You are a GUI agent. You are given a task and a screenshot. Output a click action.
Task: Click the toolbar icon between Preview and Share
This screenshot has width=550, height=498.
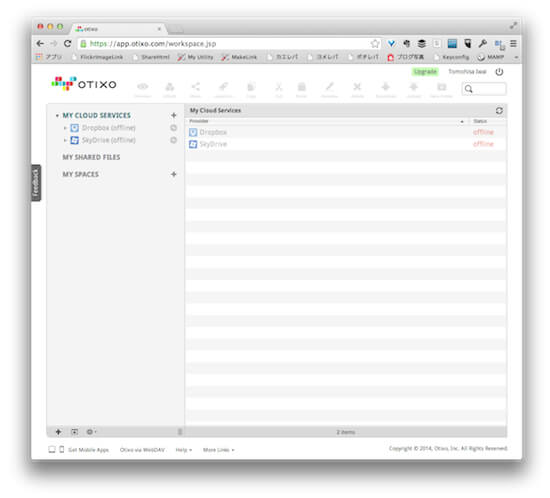170,87
